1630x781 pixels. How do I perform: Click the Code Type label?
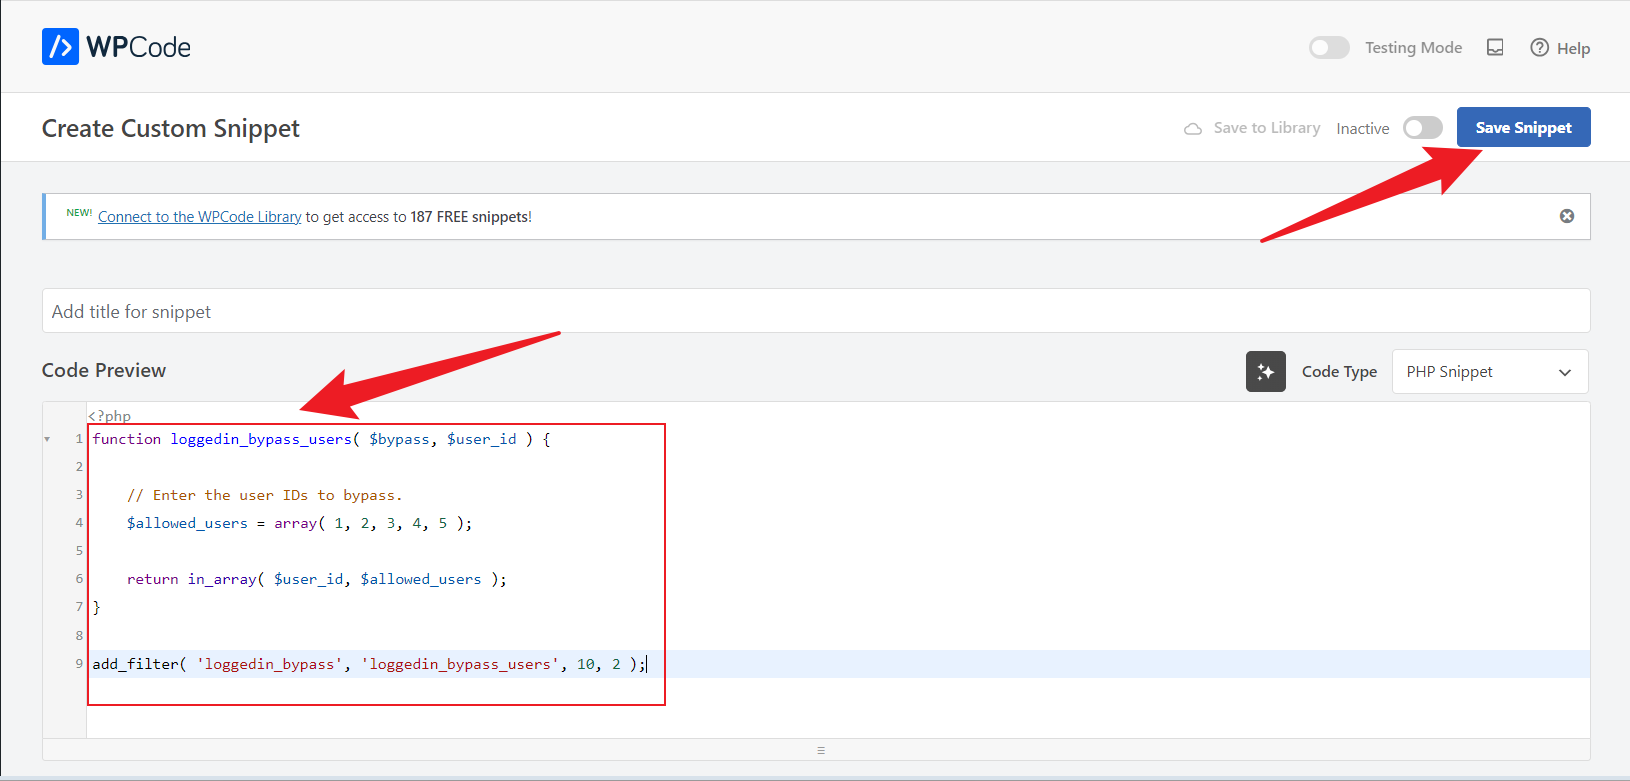pos(1339,371)
